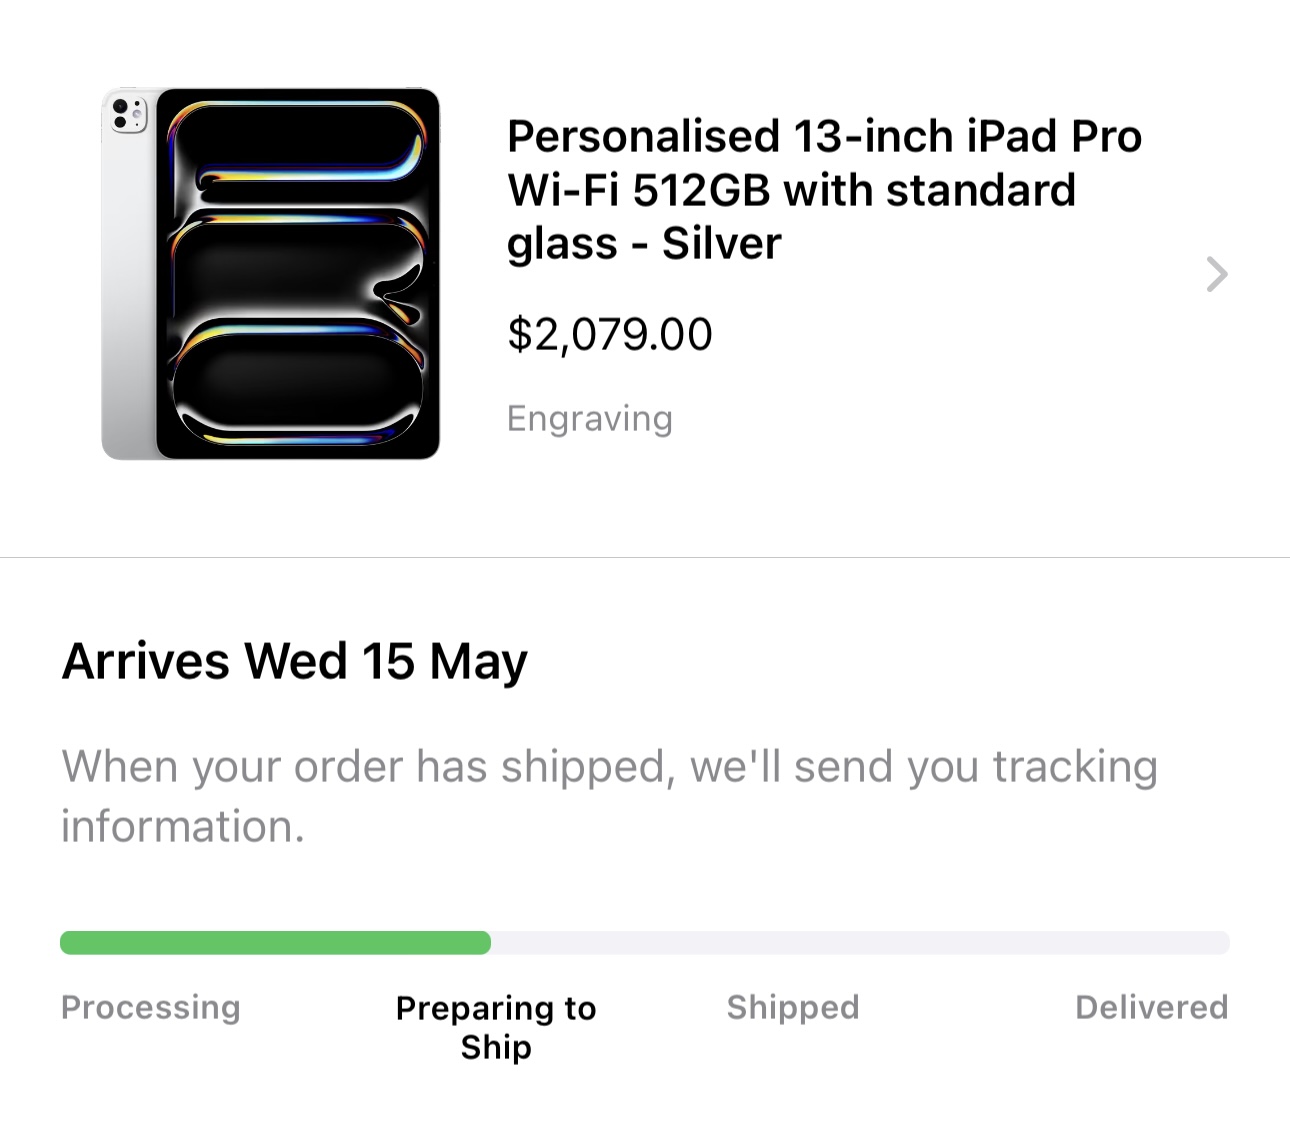
Task: Select the Delivered status step
Action: click(x=1151, y=1007)
